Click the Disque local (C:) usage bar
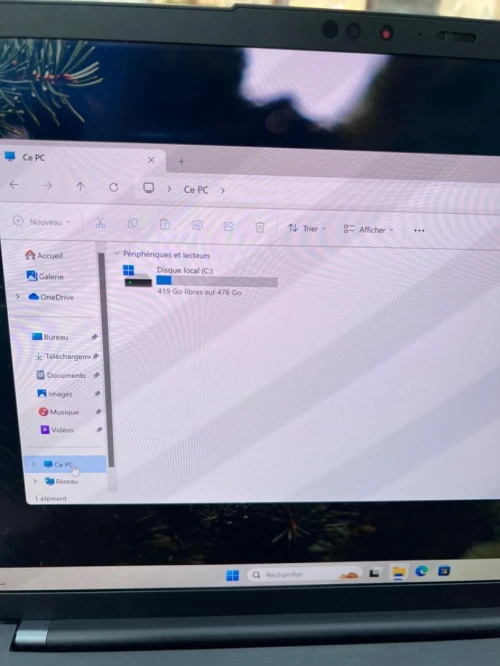The height and width of the screenshot is (666, 500). 217,281
